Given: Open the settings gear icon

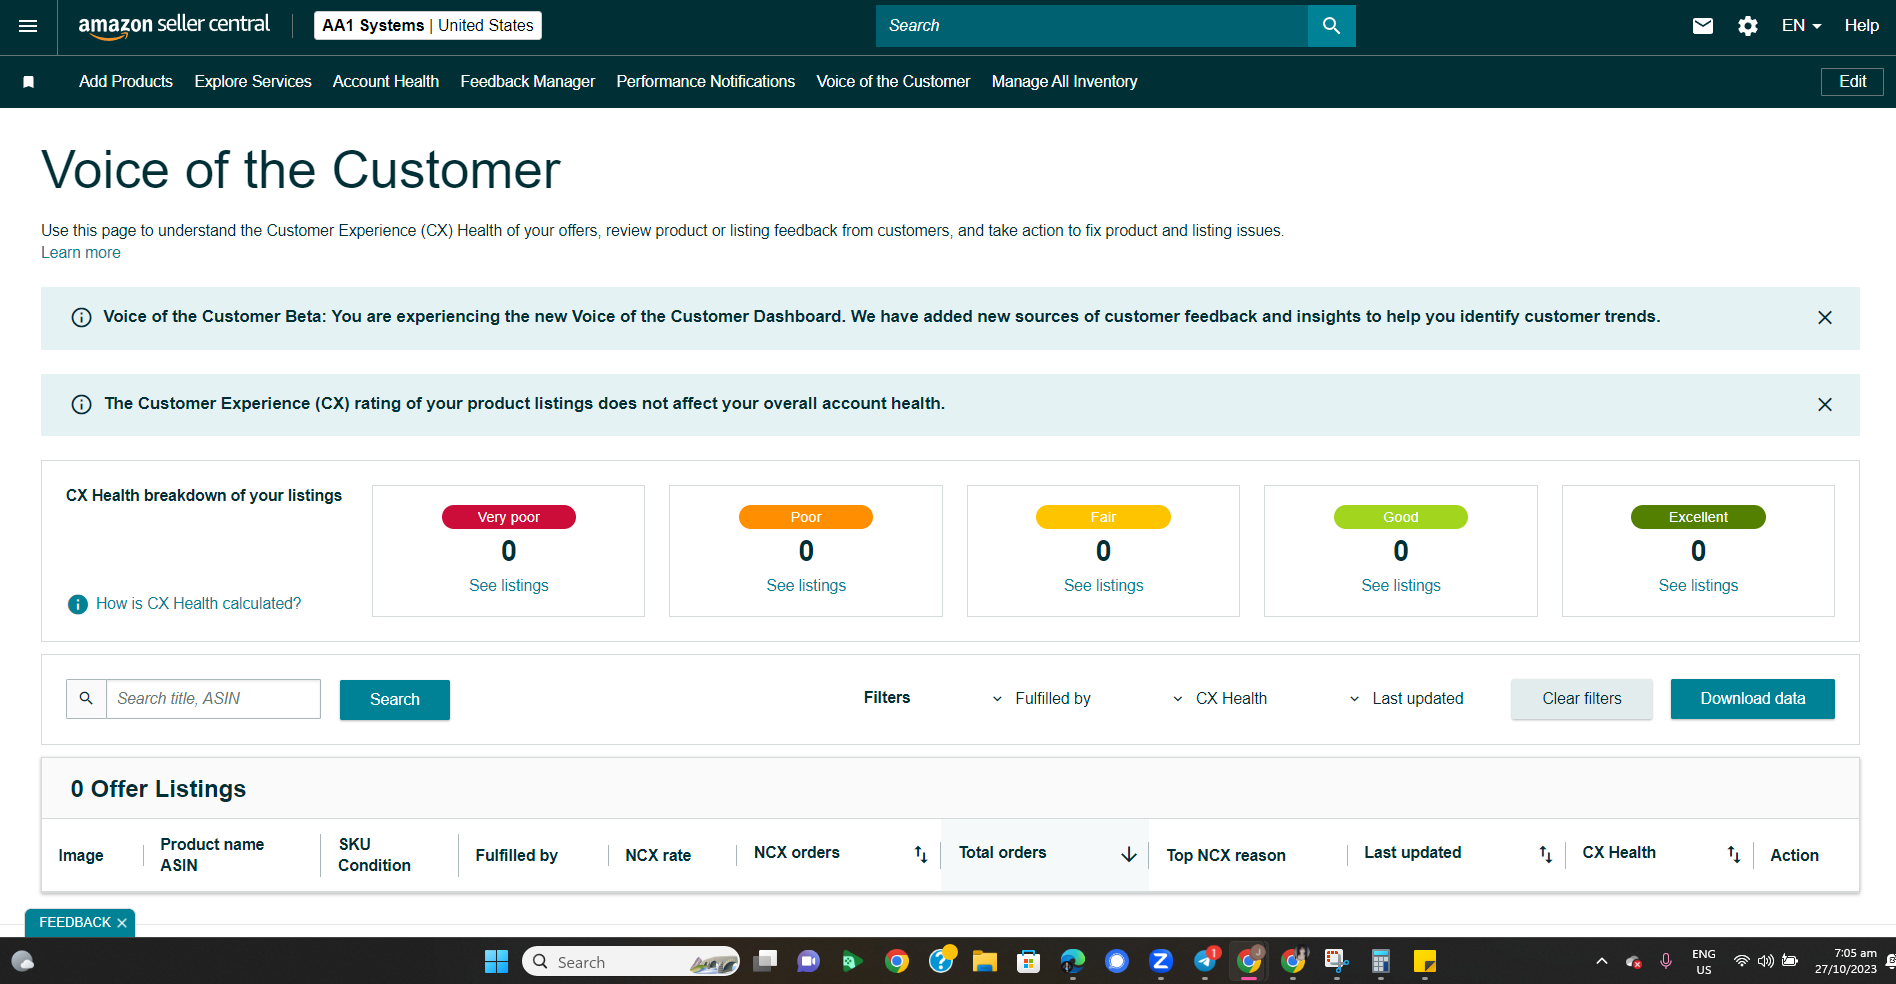Looking at the screenshot, I should tap(1748, 26).
